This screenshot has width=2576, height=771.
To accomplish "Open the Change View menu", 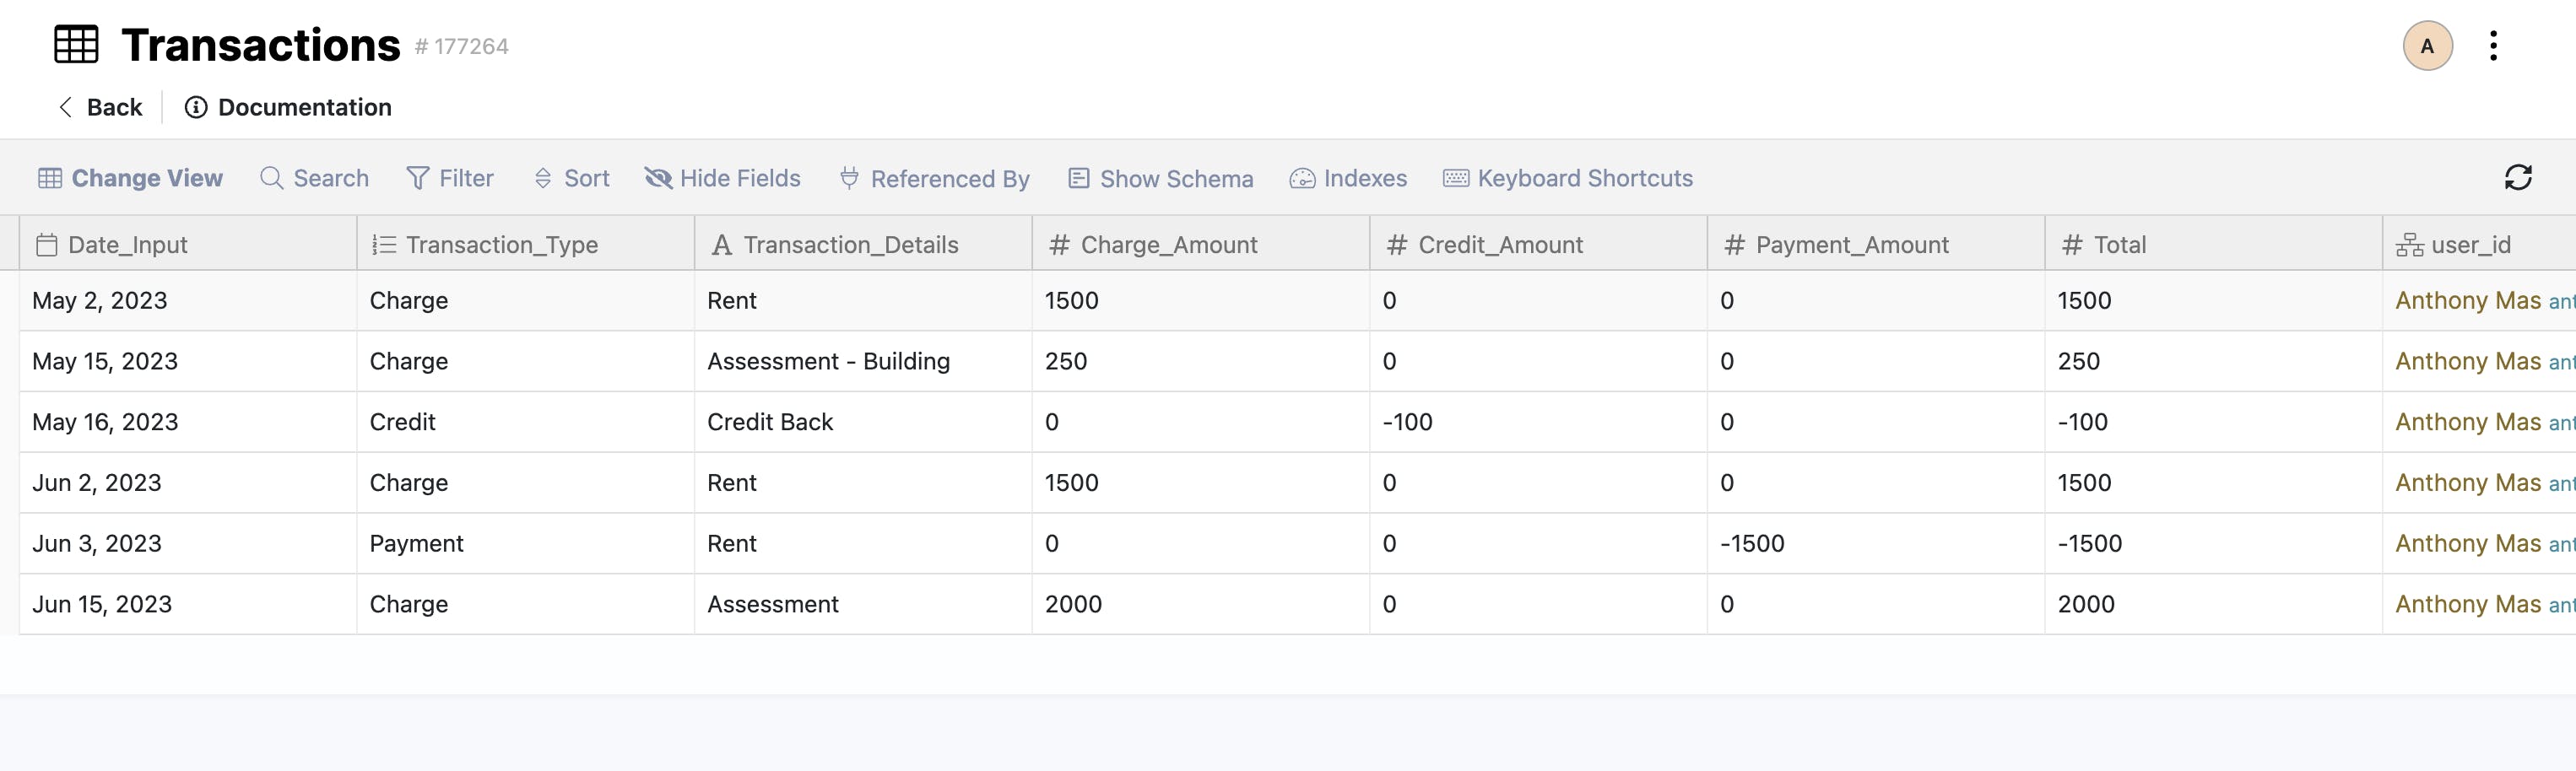I will click(x=131, y=178).
